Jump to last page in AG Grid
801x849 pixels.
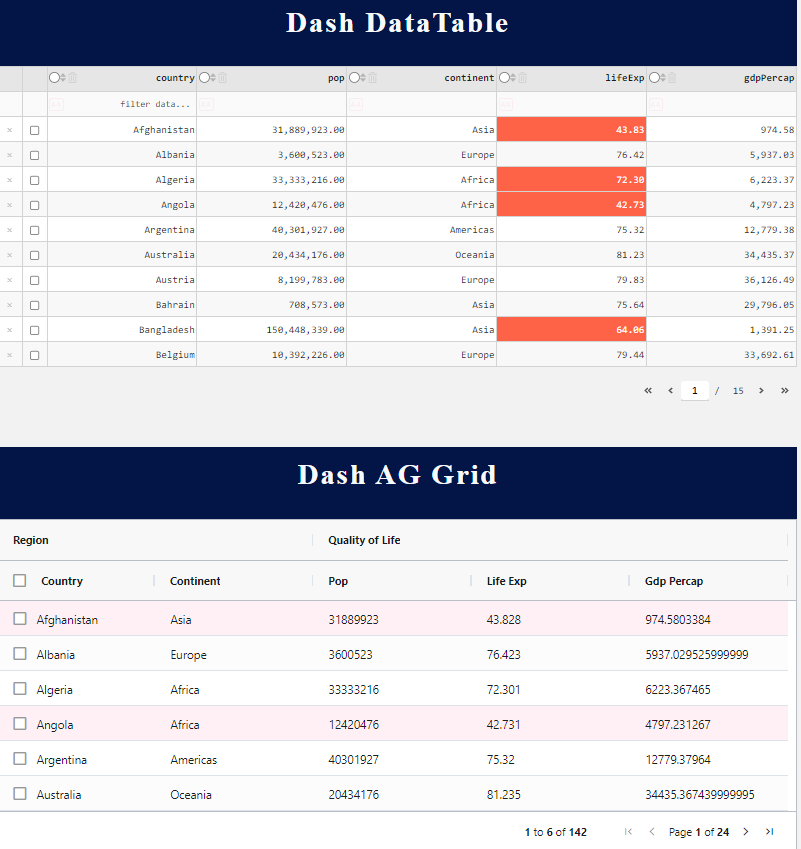pyautogui.click(x=769, y=832)
